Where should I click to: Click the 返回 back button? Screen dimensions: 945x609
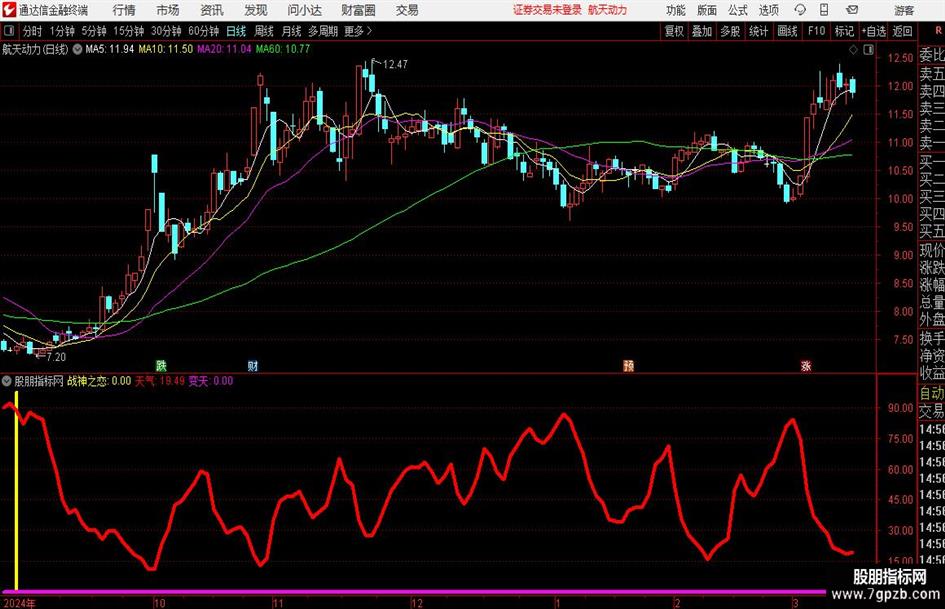[902, 31]
